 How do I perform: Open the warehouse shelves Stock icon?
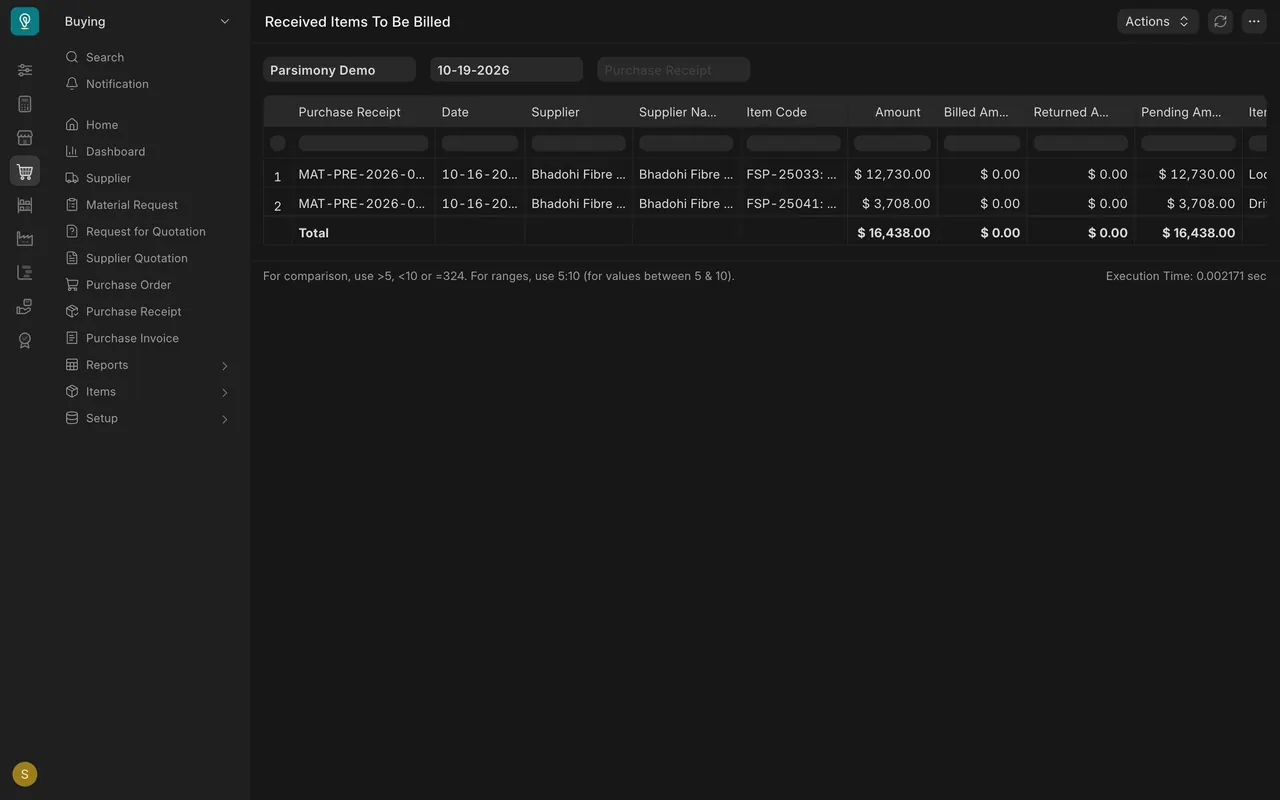point(25,205)
